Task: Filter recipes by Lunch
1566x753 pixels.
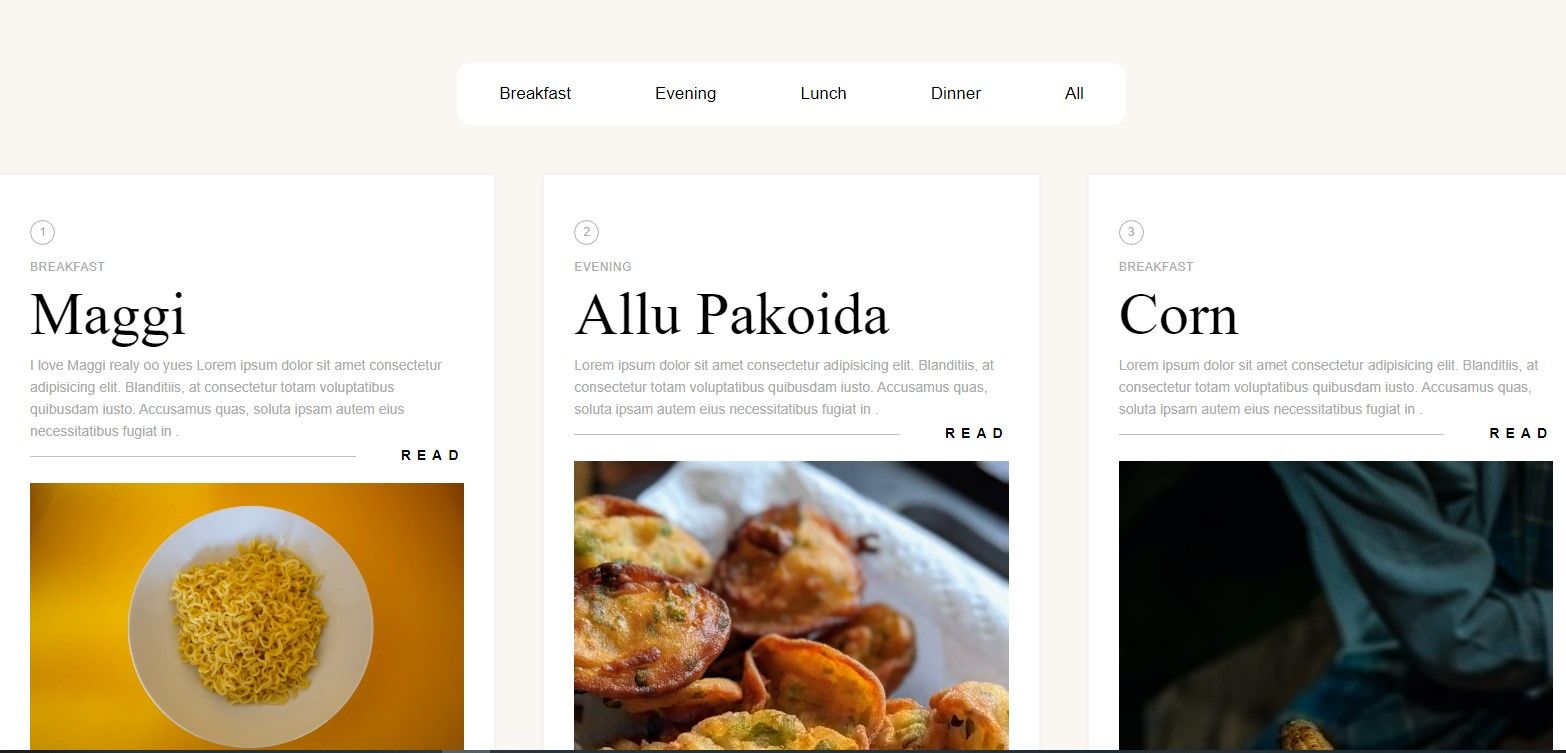Action: [x=823, y=93]
